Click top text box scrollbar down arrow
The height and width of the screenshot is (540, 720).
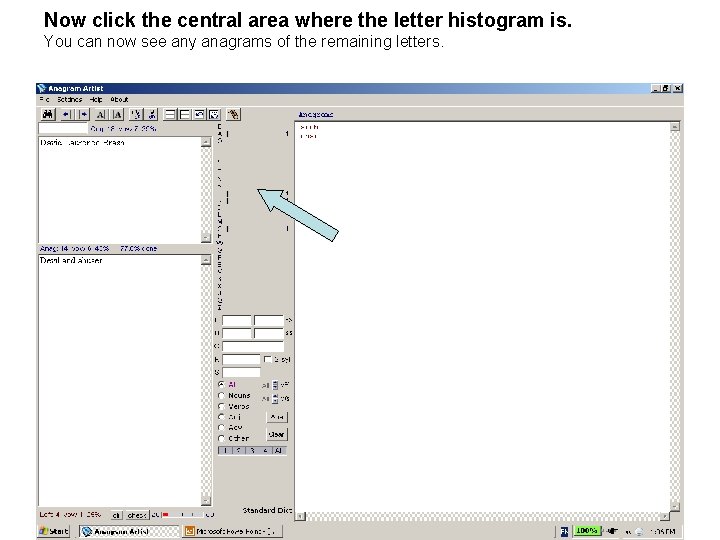coord(206,237)
